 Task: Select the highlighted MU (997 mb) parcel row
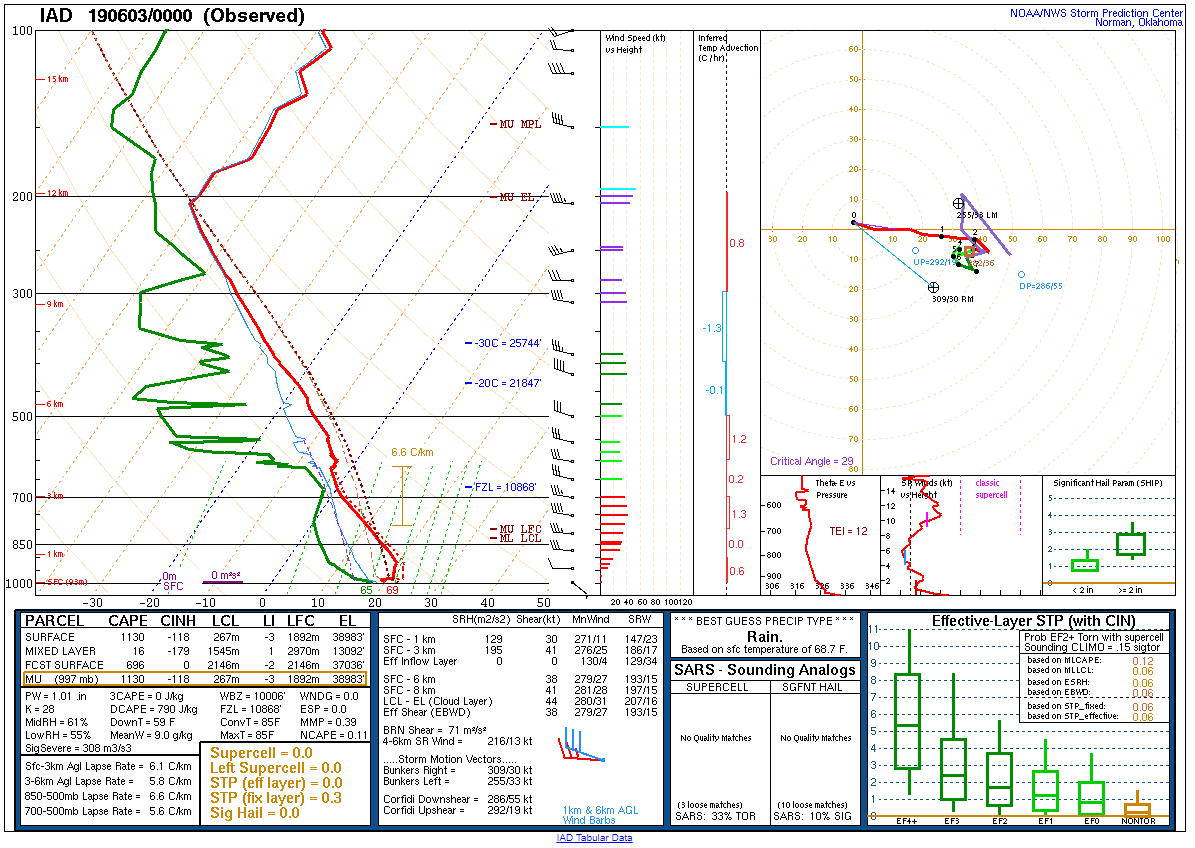(194, 679)
